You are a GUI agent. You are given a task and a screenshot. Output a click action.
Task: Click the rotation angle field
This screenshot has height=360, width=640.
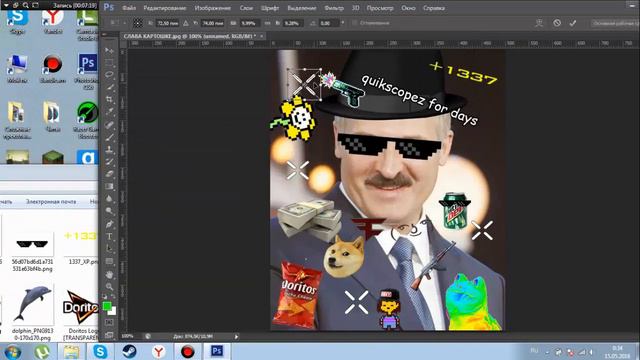(x=329, y=23)
